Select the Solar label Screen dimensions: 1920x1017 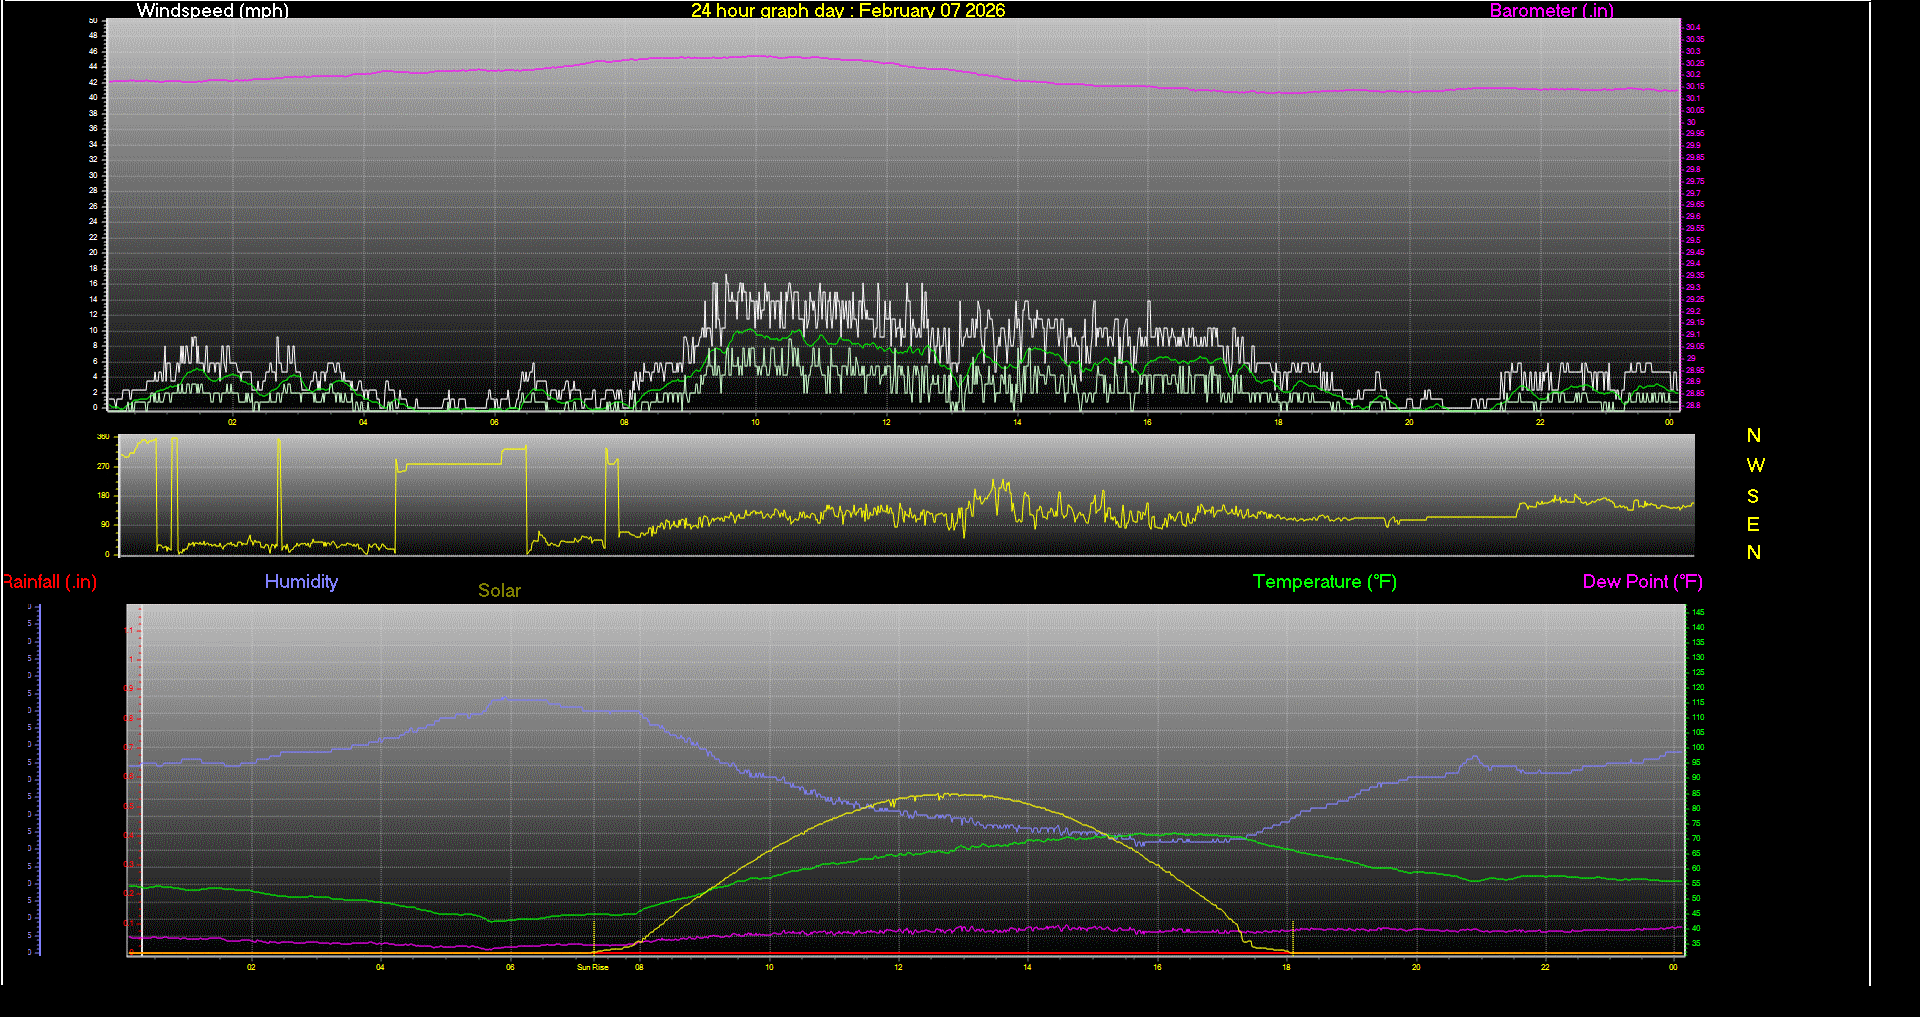(x=499, y=590)
